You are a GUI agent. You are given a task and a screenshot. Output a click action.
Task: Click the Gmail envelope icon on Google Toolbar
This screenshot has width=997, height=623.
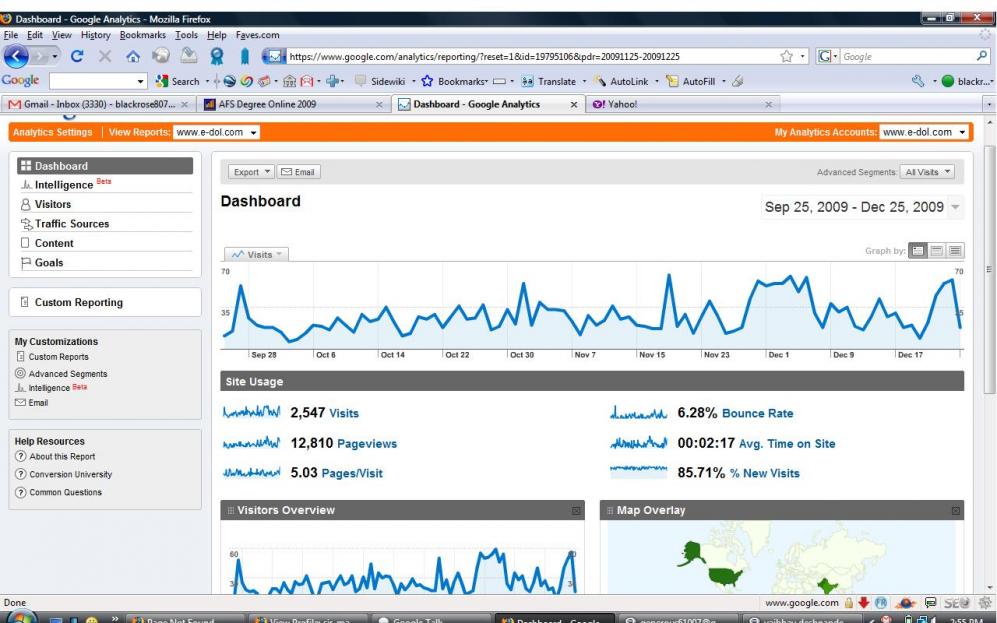coord(307,81)
